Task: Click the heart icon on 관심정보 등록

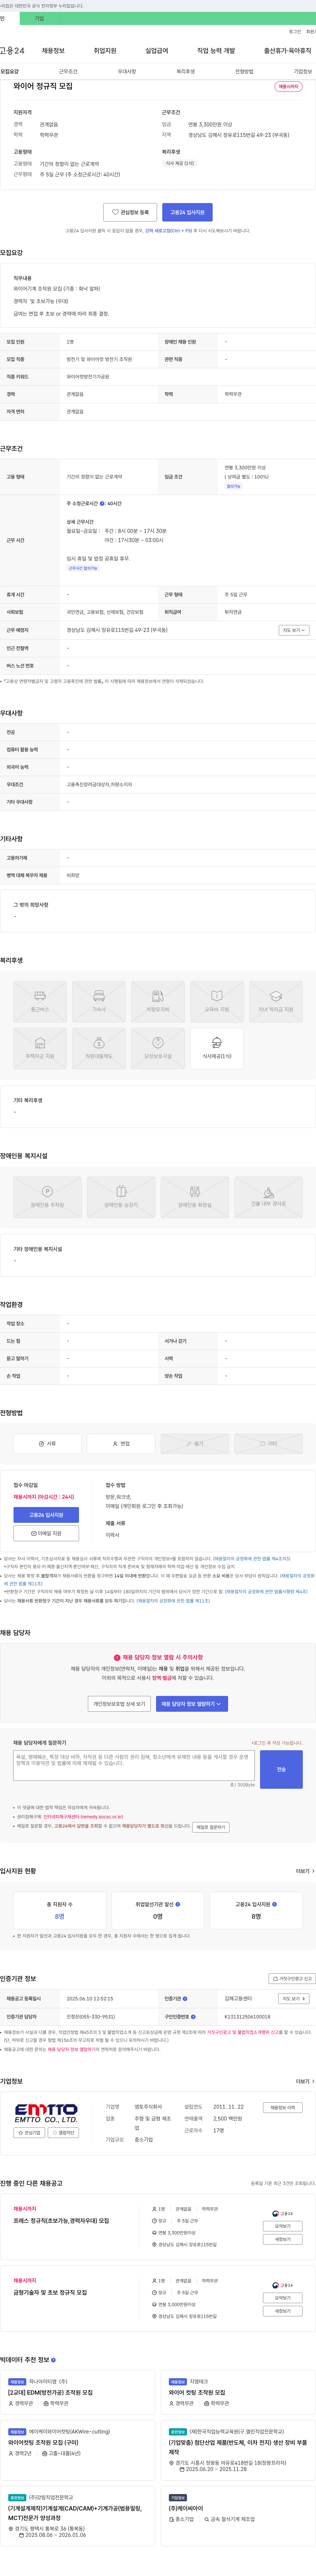Action: click(x=115, y=212)
